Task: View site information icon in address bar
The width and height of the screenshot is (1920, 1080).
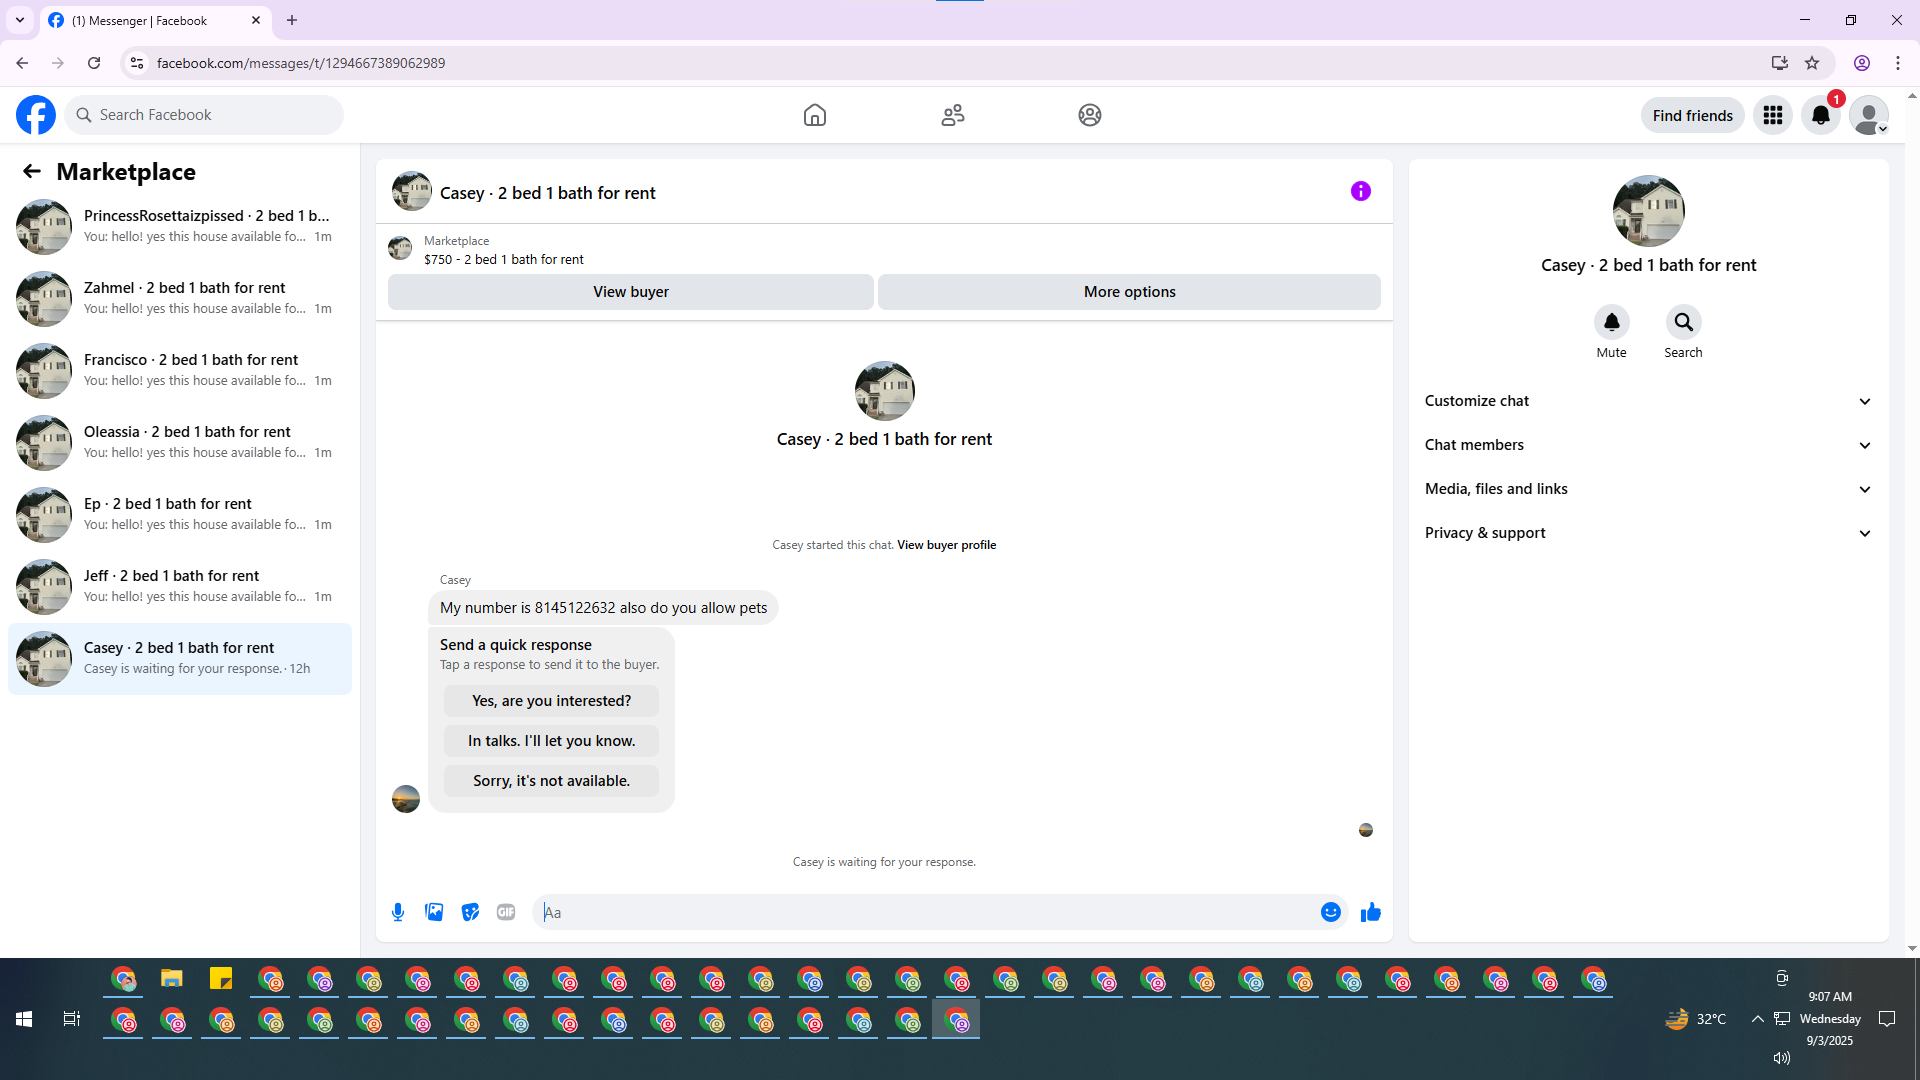Action: point(137,63)
